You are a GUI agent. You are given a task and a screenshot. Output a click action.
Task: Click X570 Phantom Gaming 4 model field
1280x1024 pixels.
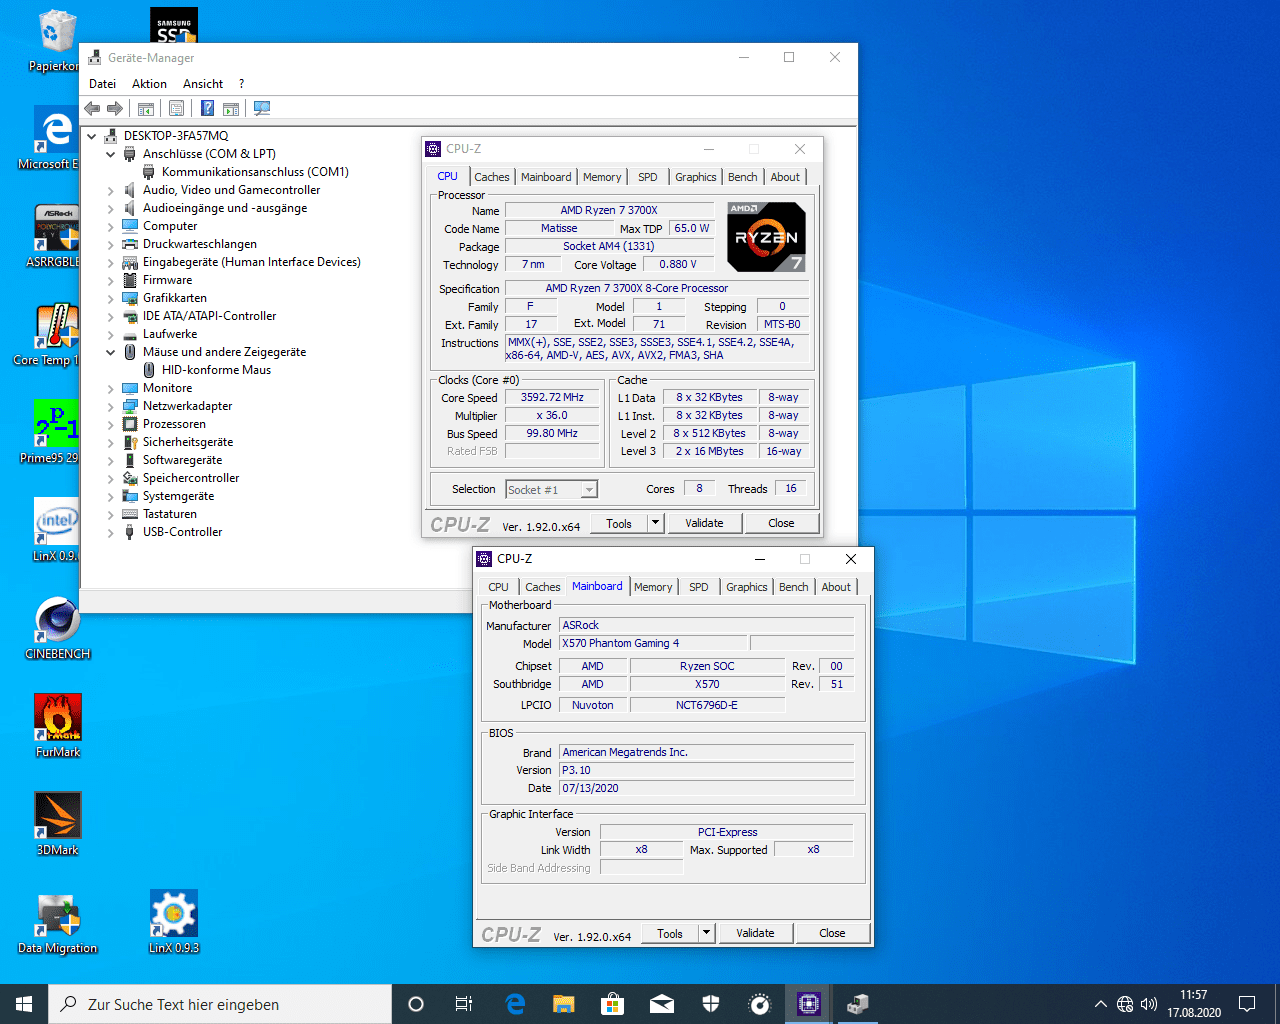[652, 643]
